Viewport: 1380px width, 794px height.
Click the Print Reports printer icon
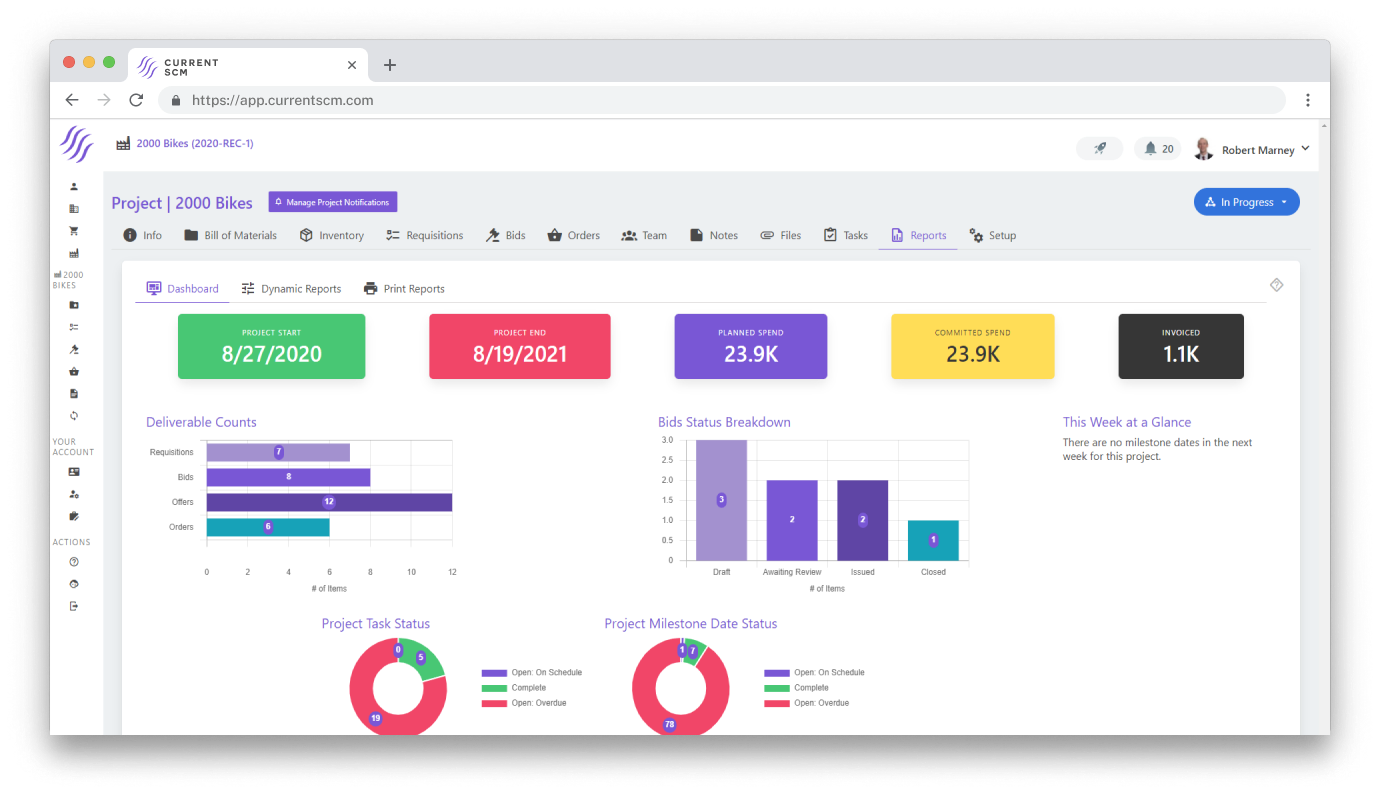pos(371,288)
